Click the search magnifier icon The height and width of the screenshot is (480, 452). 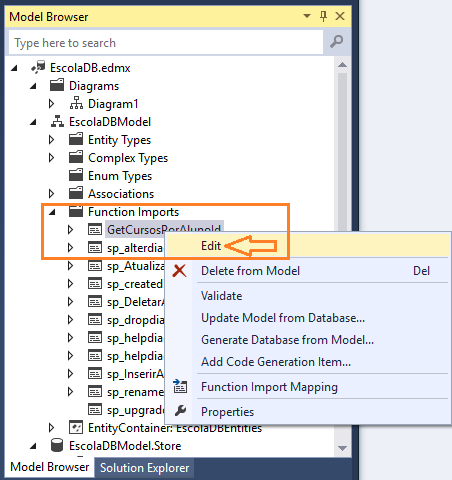[x=337, y=42]
